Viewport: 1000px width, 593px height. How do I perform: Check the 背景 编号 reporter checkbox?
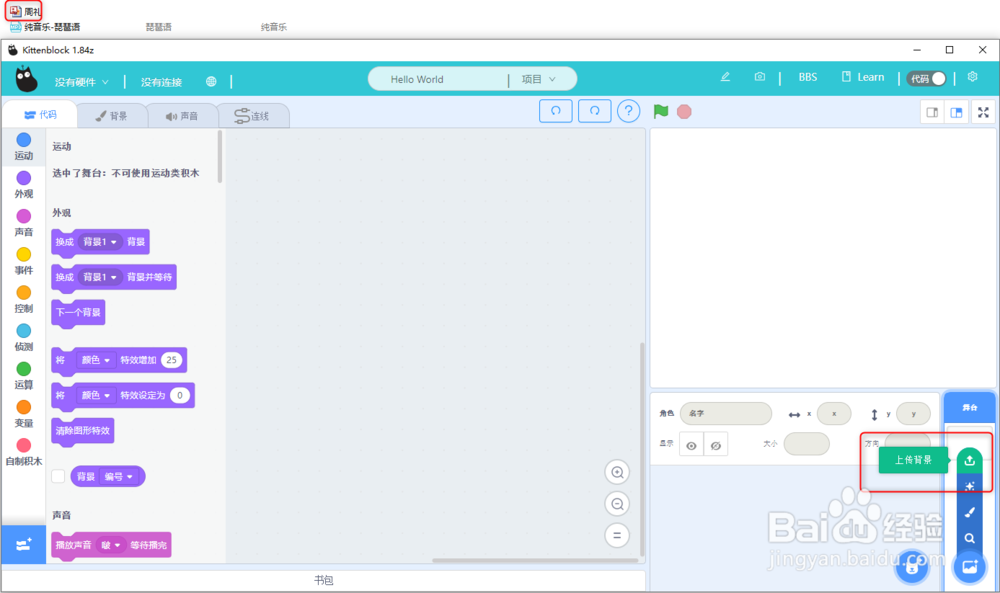pos(58,476)
